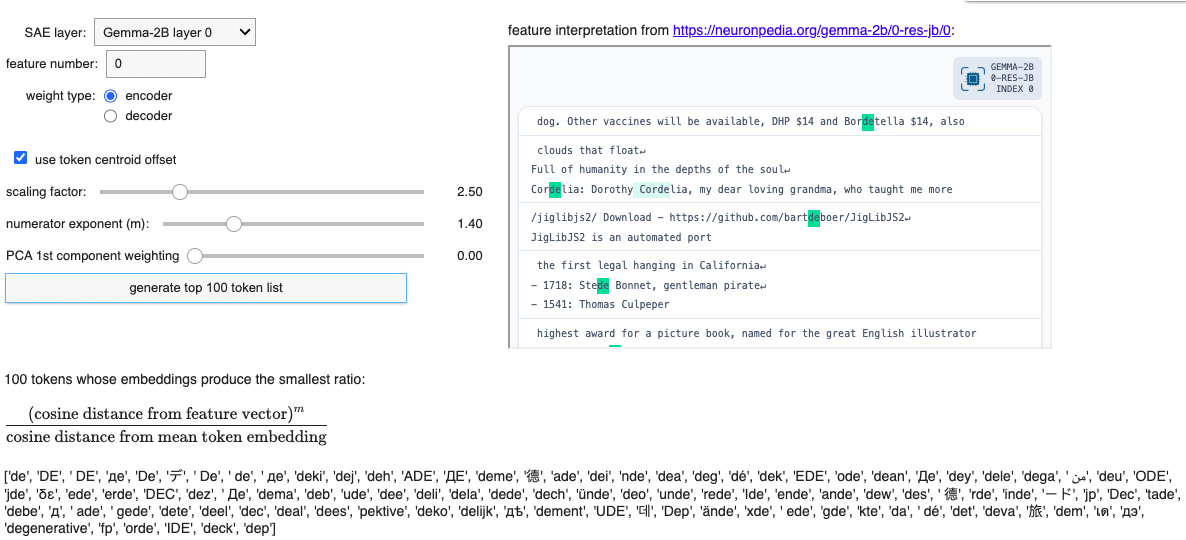Viewport: 1186px width, 540px height.
Task: Click the scaling factor slider handle
Action: pos(180,191)
